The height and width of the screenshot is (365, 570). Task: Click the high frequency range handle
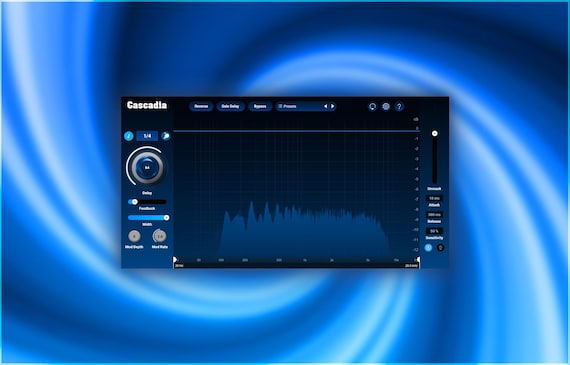(418, 260)
